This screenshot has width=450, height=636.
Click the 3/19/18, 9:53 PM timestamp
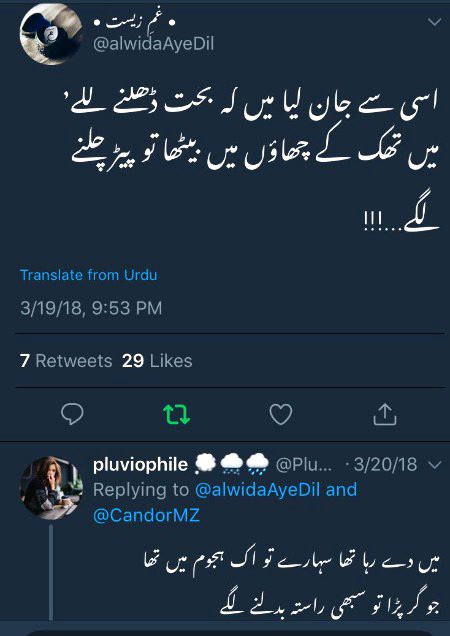[91, 308]
